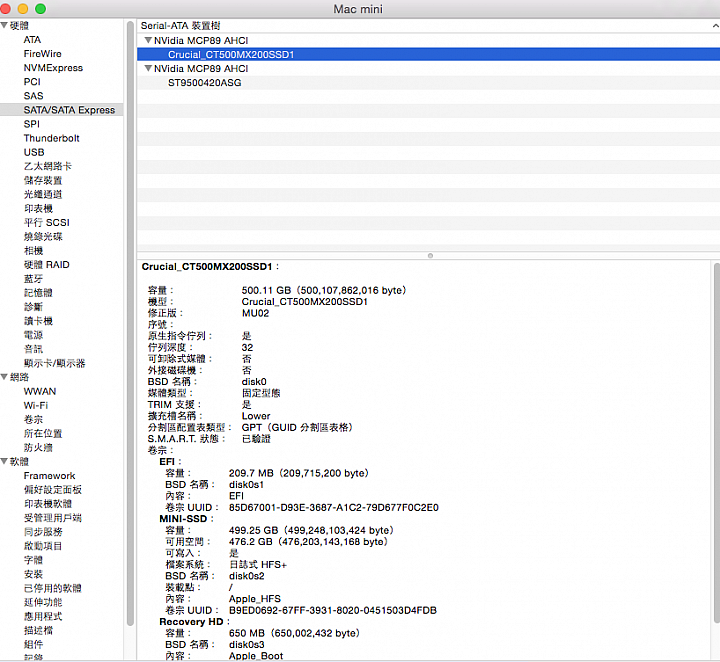Collapse the 軟體 software section triangle

4,461
